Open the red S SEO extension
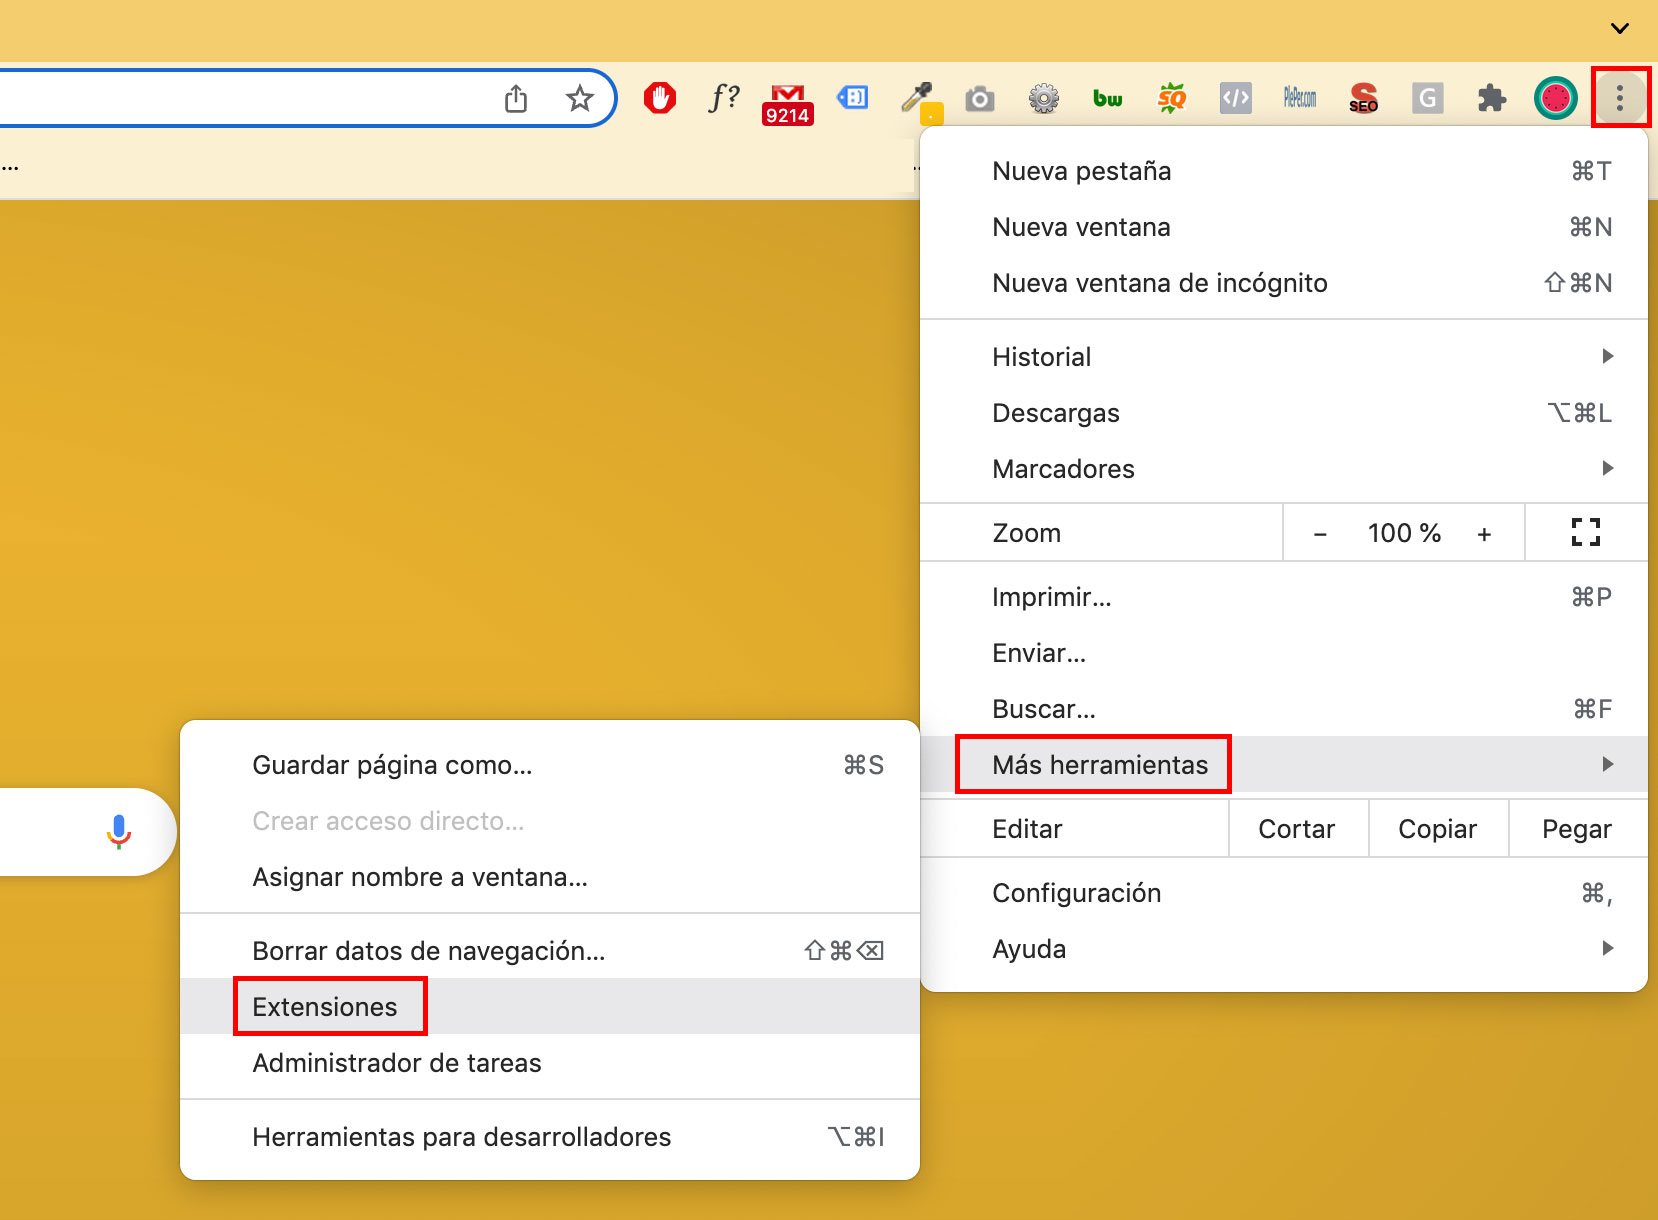1658x1220 pixels. pyautogui.click(x=1364, y=98)
